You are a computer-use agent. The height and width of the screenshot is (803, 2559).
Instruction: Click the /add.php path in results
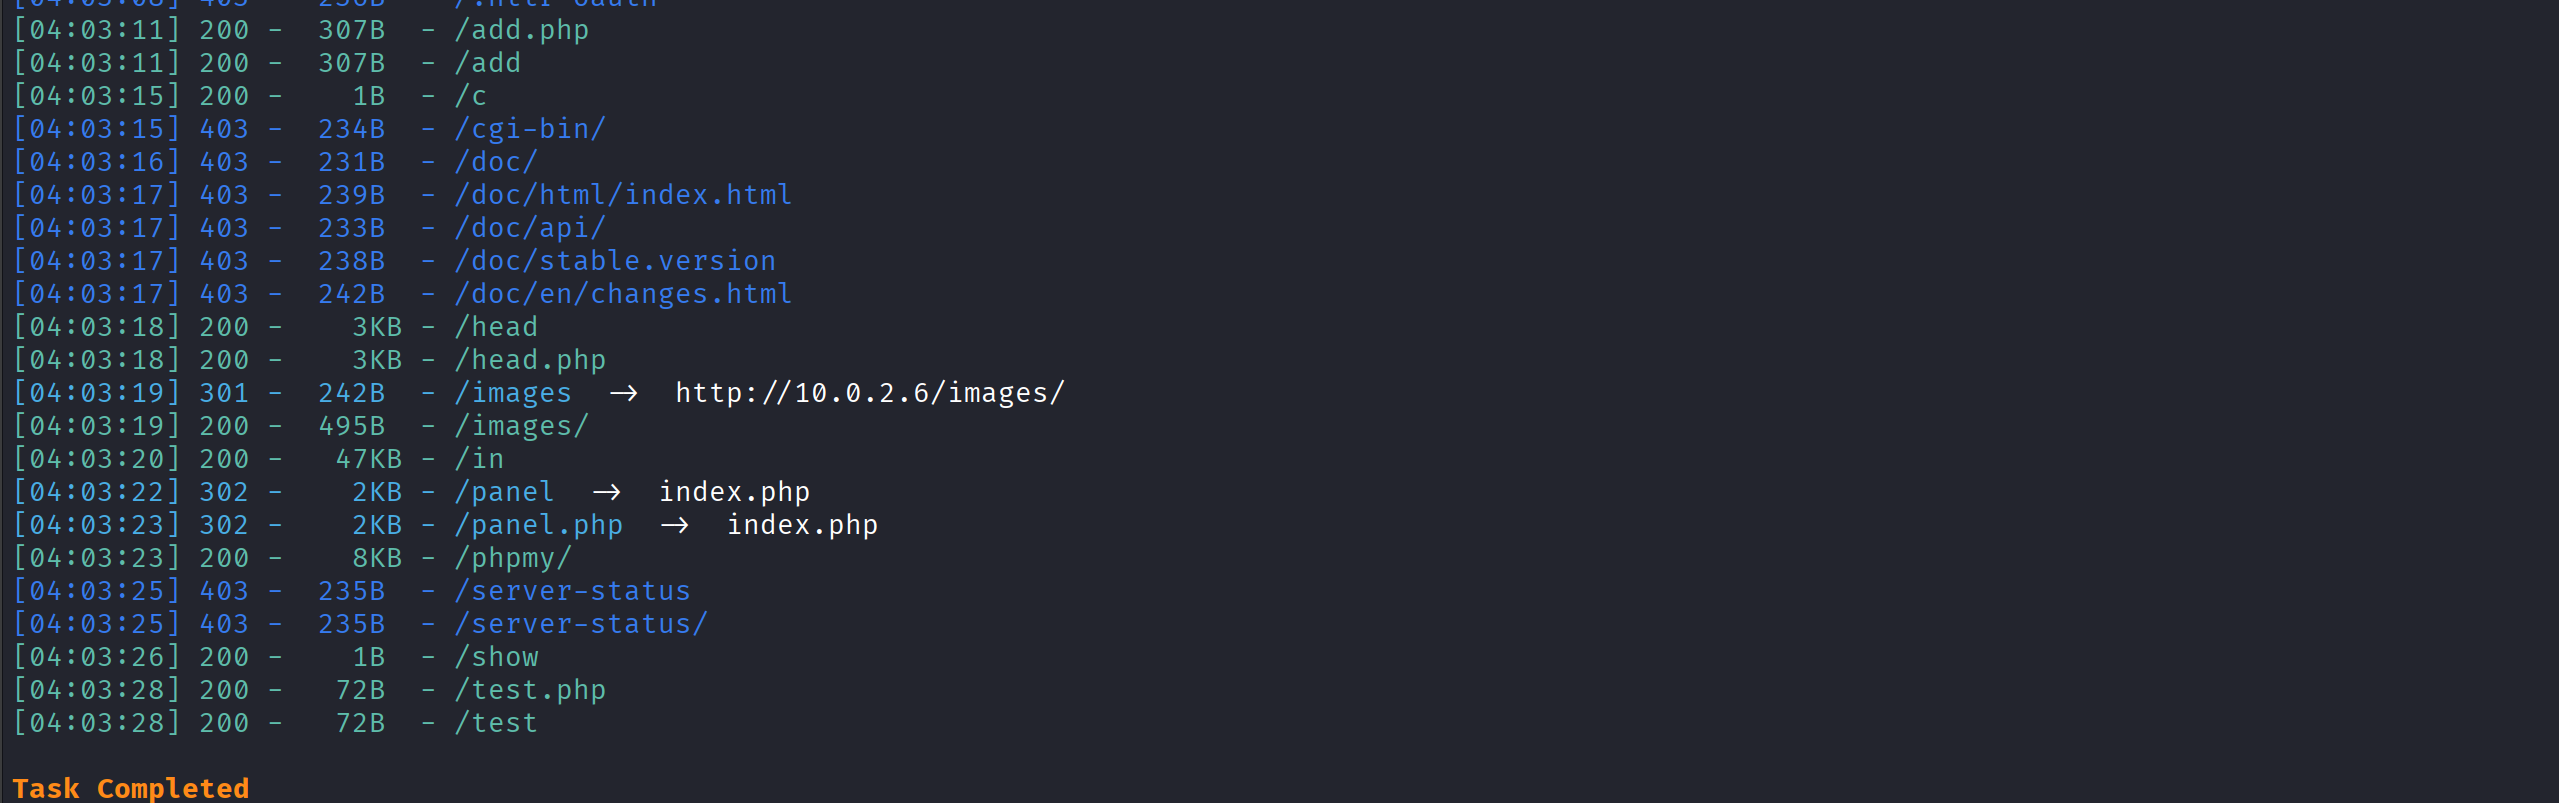tap(522, 30)
